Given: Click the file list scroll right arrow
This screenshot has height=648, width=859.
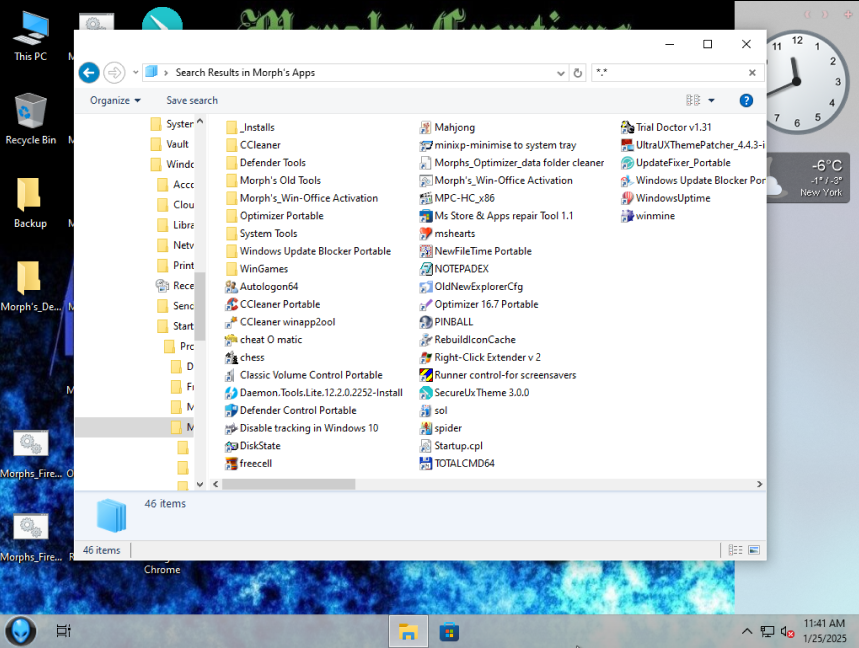Looking at the screenshot, I should click(759, 484).
